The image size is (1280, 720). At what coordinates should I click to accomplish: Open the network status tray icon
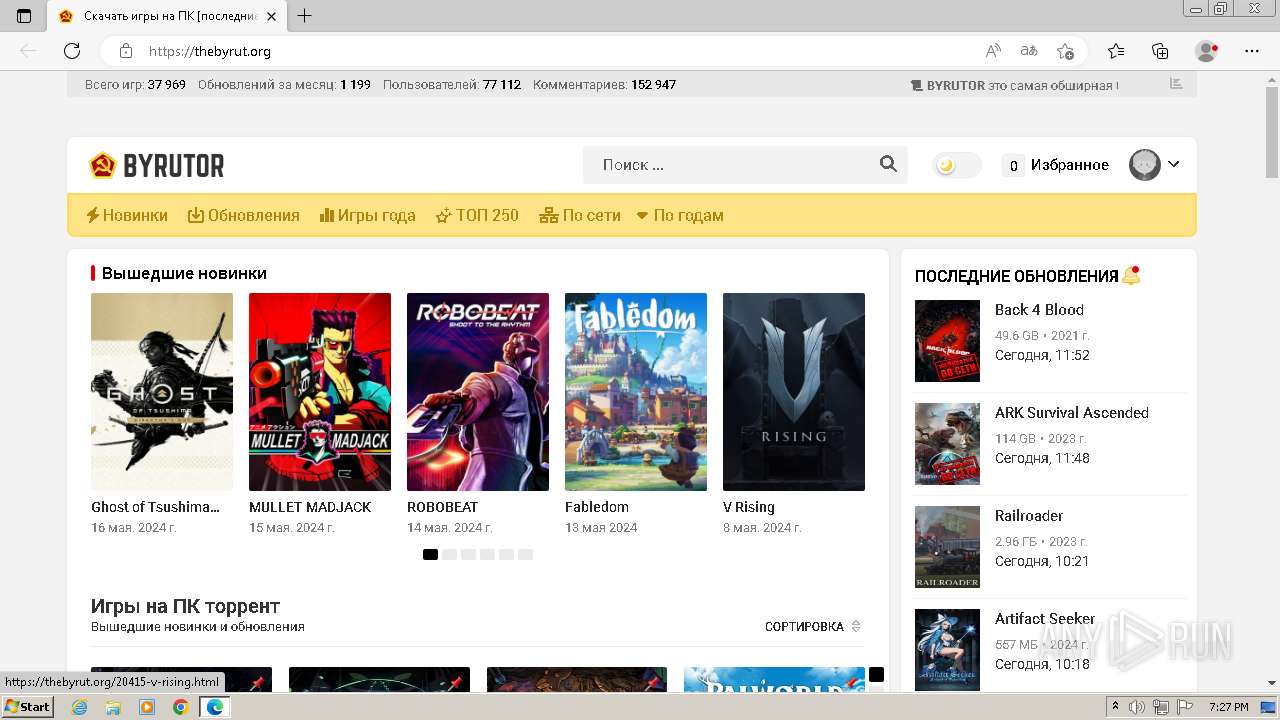(x=1161, y=707)
